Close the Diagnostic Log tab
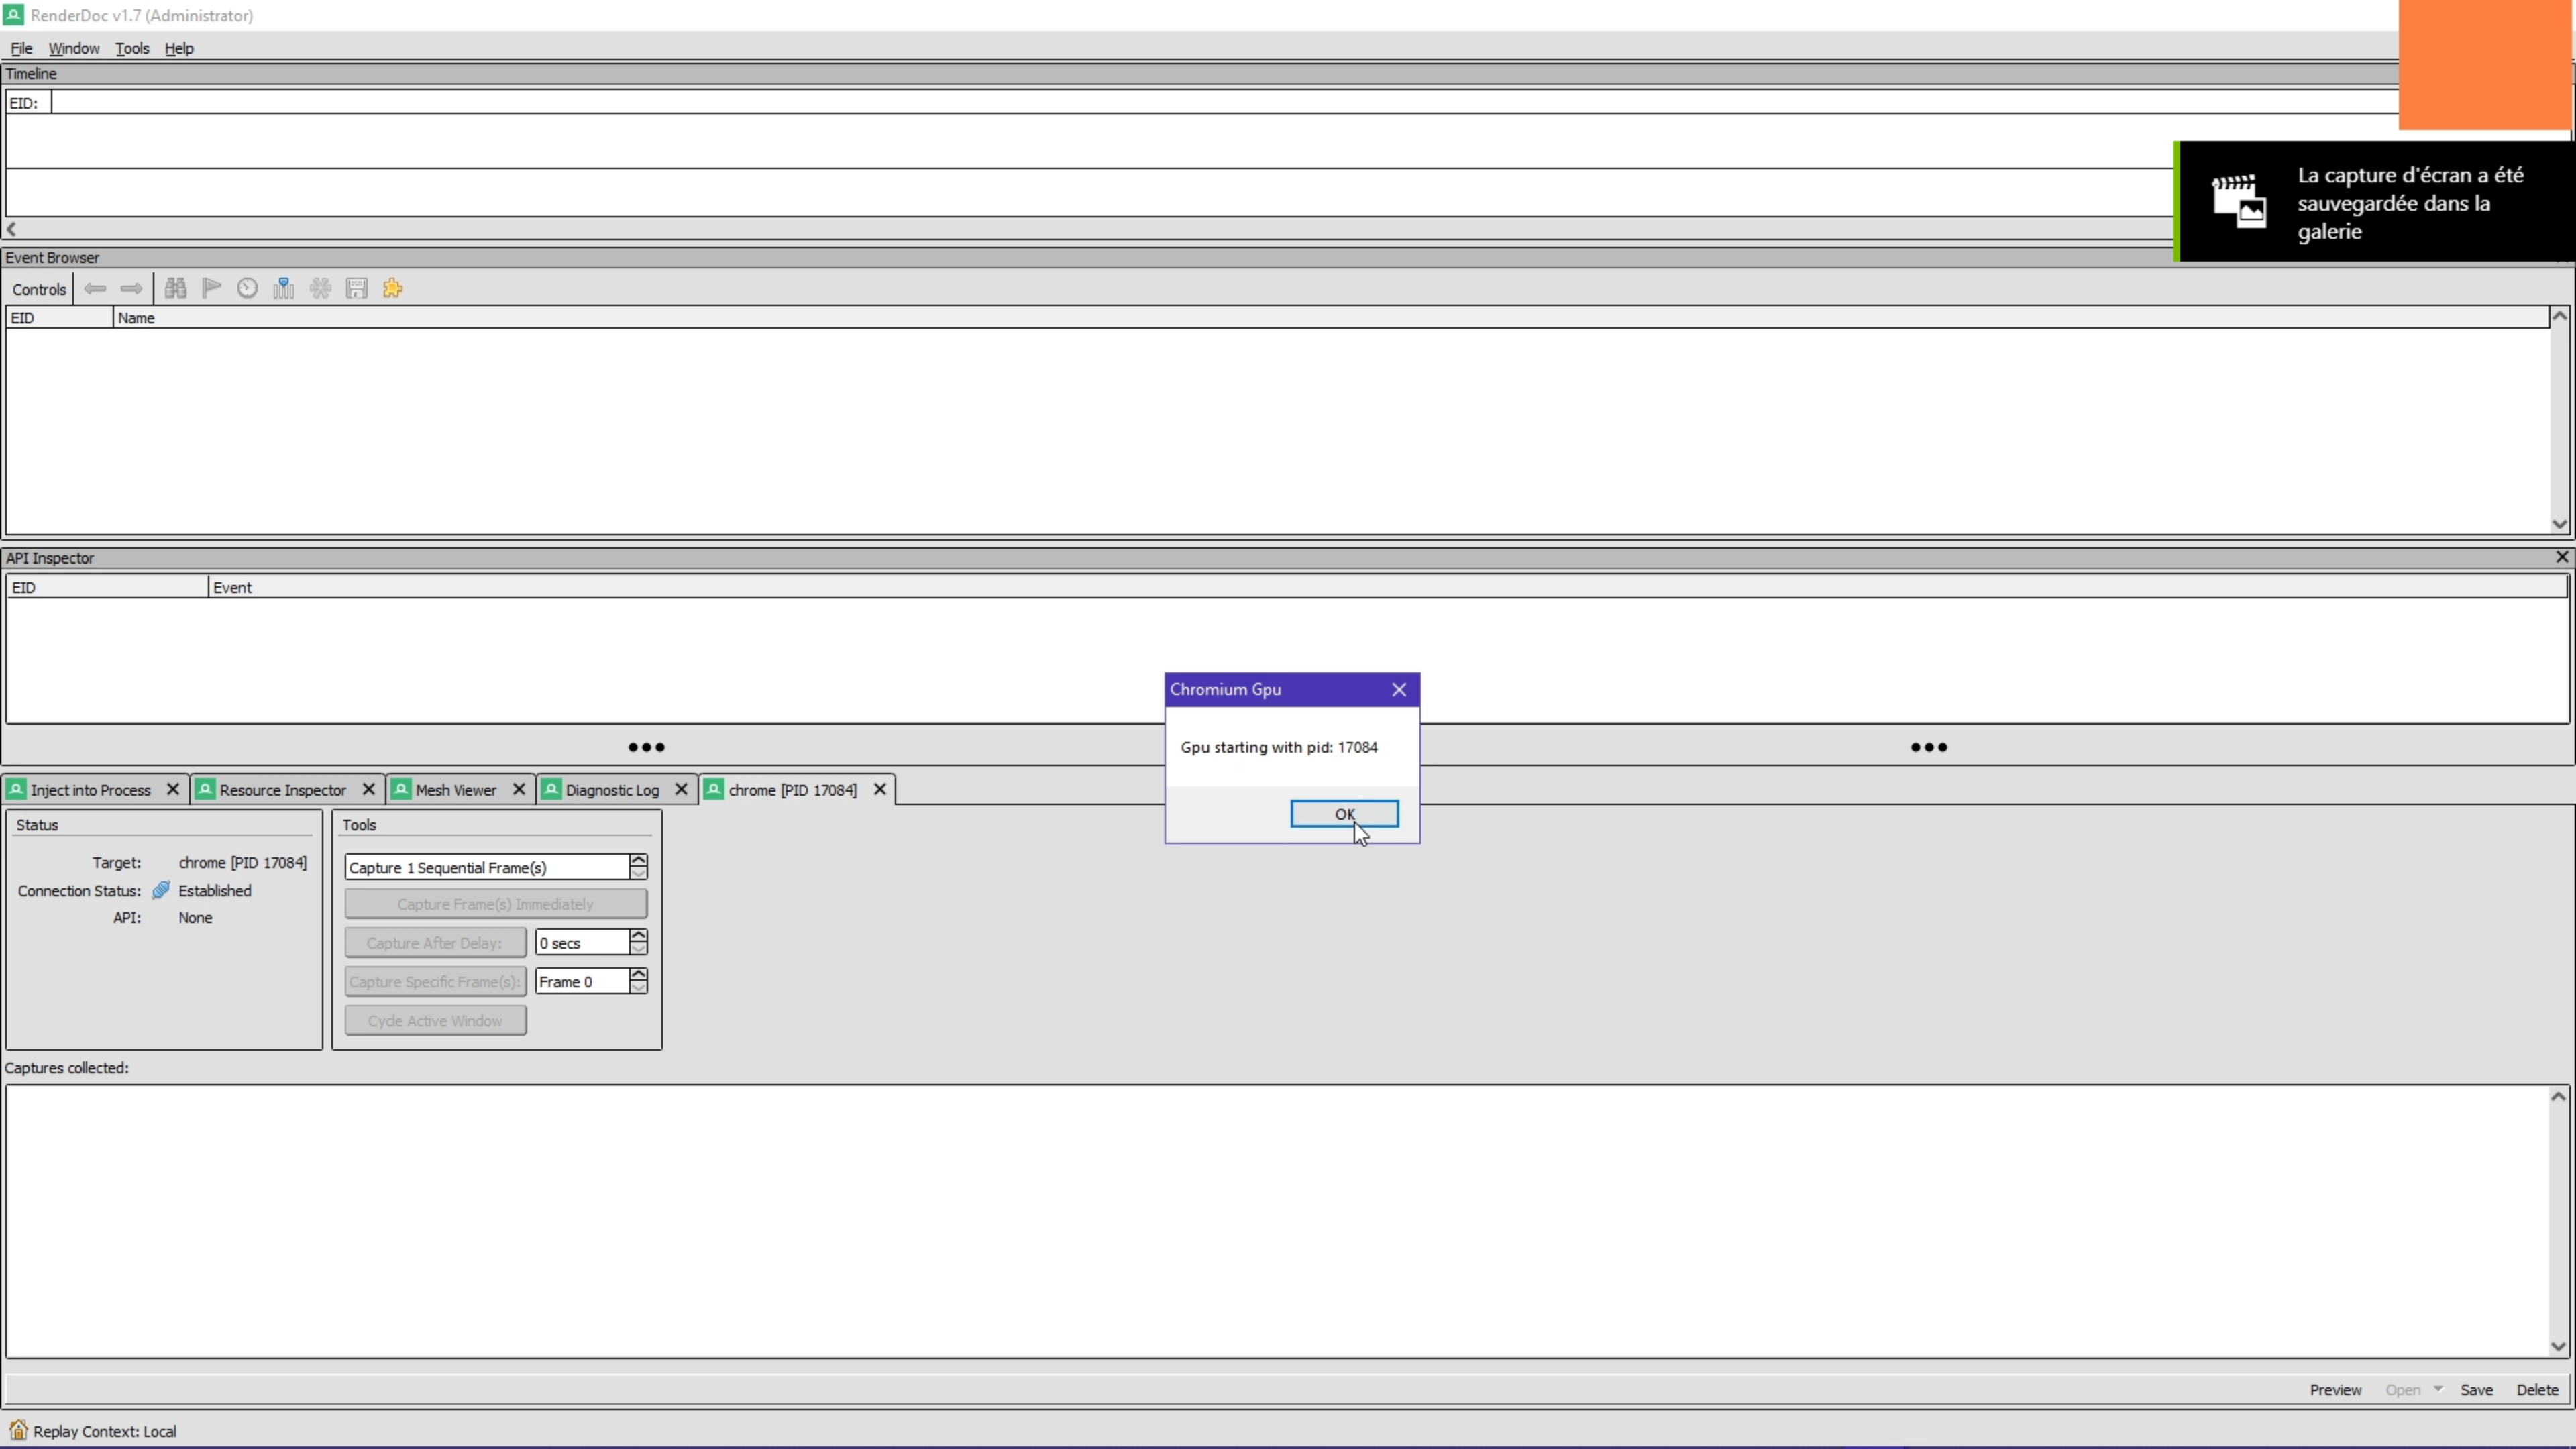This screenshot has width=2576, height=1449. [681, 789]
